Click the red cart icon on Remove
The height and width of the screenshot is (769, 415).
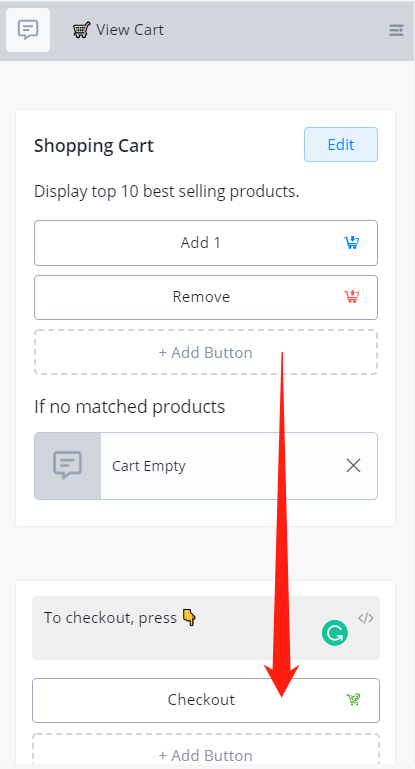[352, 297]
